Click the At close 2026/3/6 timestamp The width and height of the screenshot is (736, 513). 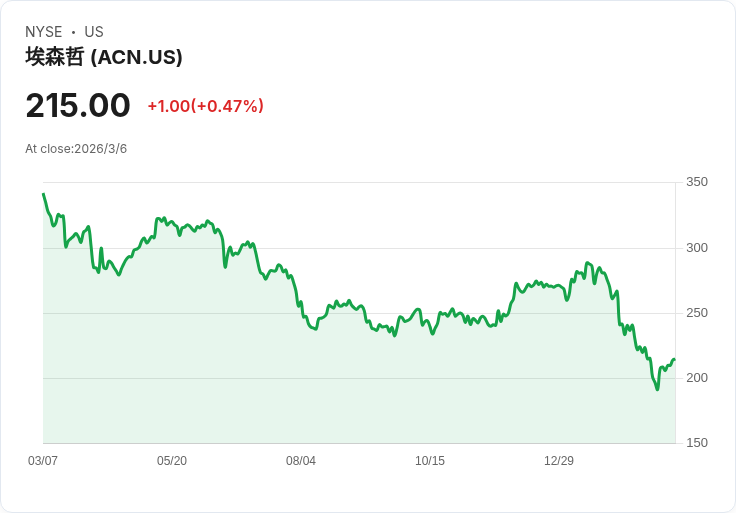(76, 149)
